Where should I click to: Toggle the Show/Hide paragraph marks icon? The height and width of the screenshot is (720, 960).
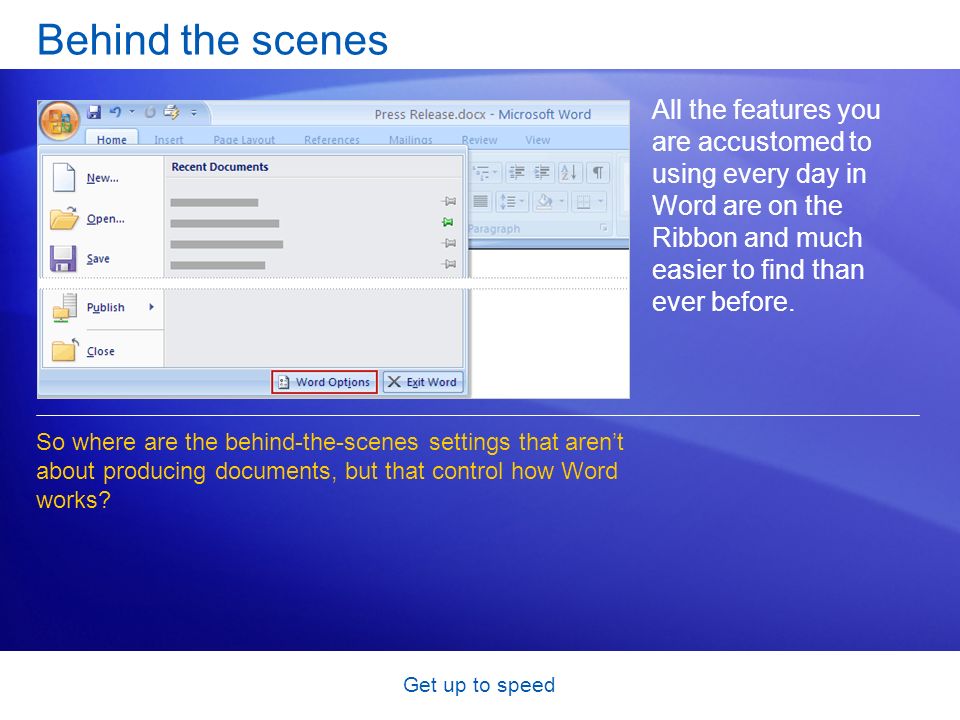598,173
